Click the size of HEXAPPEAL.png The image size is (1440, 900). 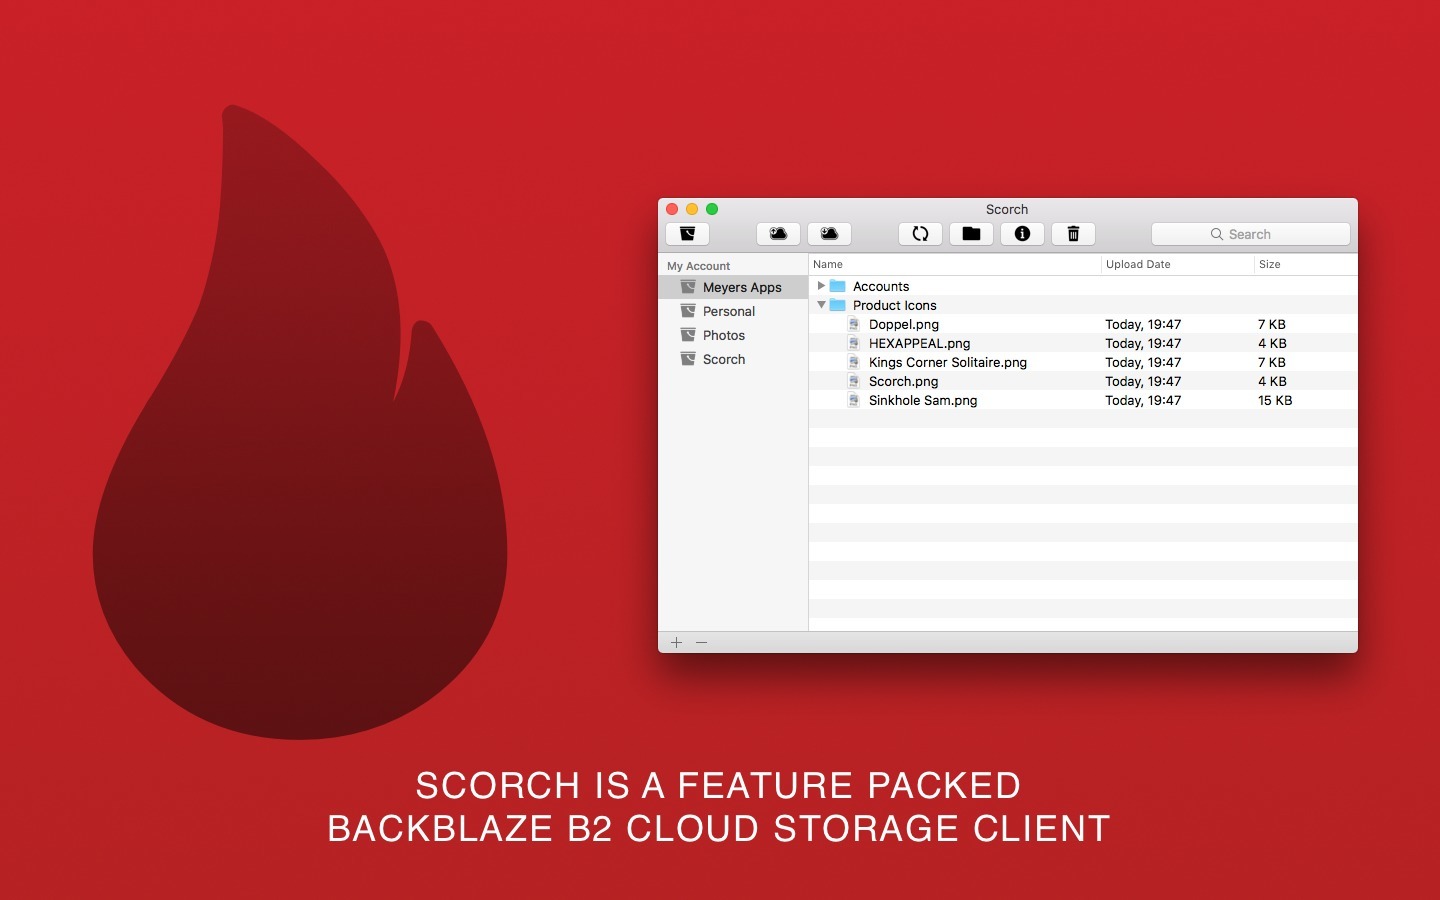[1272, 343]
